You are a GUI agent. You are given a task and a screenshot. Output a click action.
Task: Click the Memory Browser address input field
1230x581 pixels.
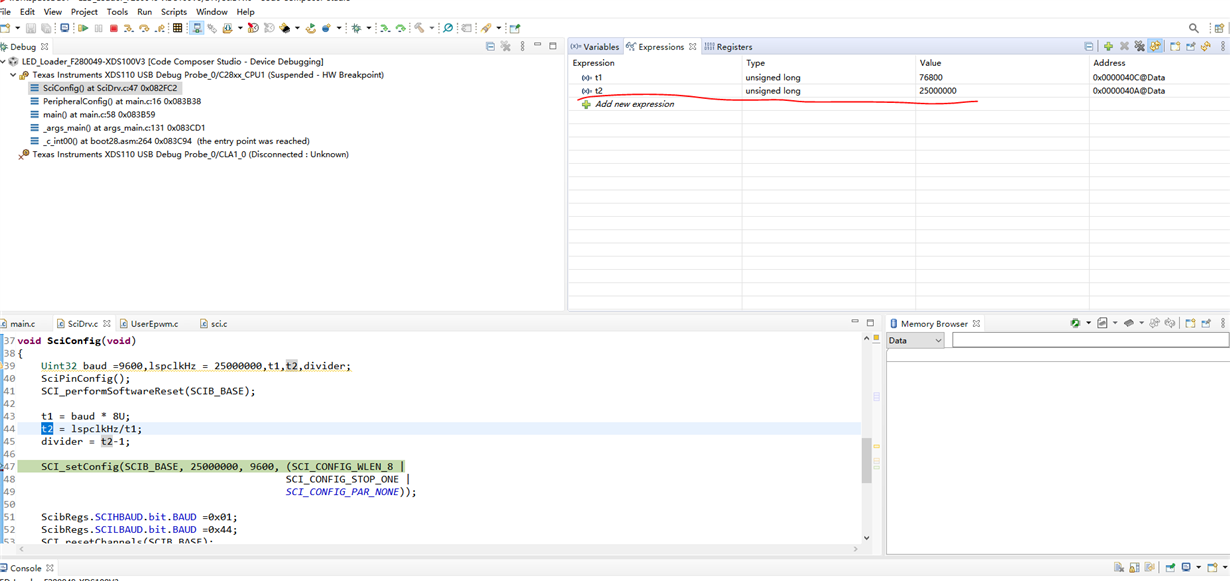(x=1088, y=340)
